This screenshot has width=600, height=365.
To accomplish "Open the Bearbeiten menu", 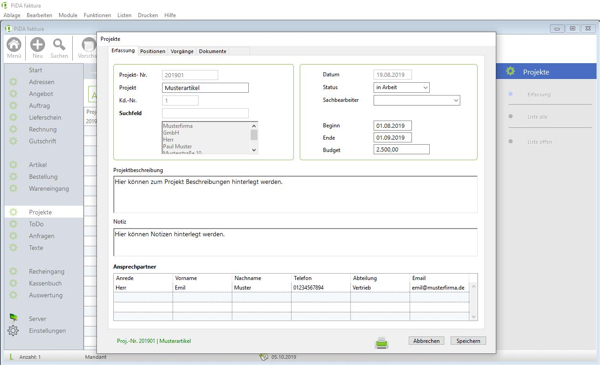I will click(x=39, y=15).
